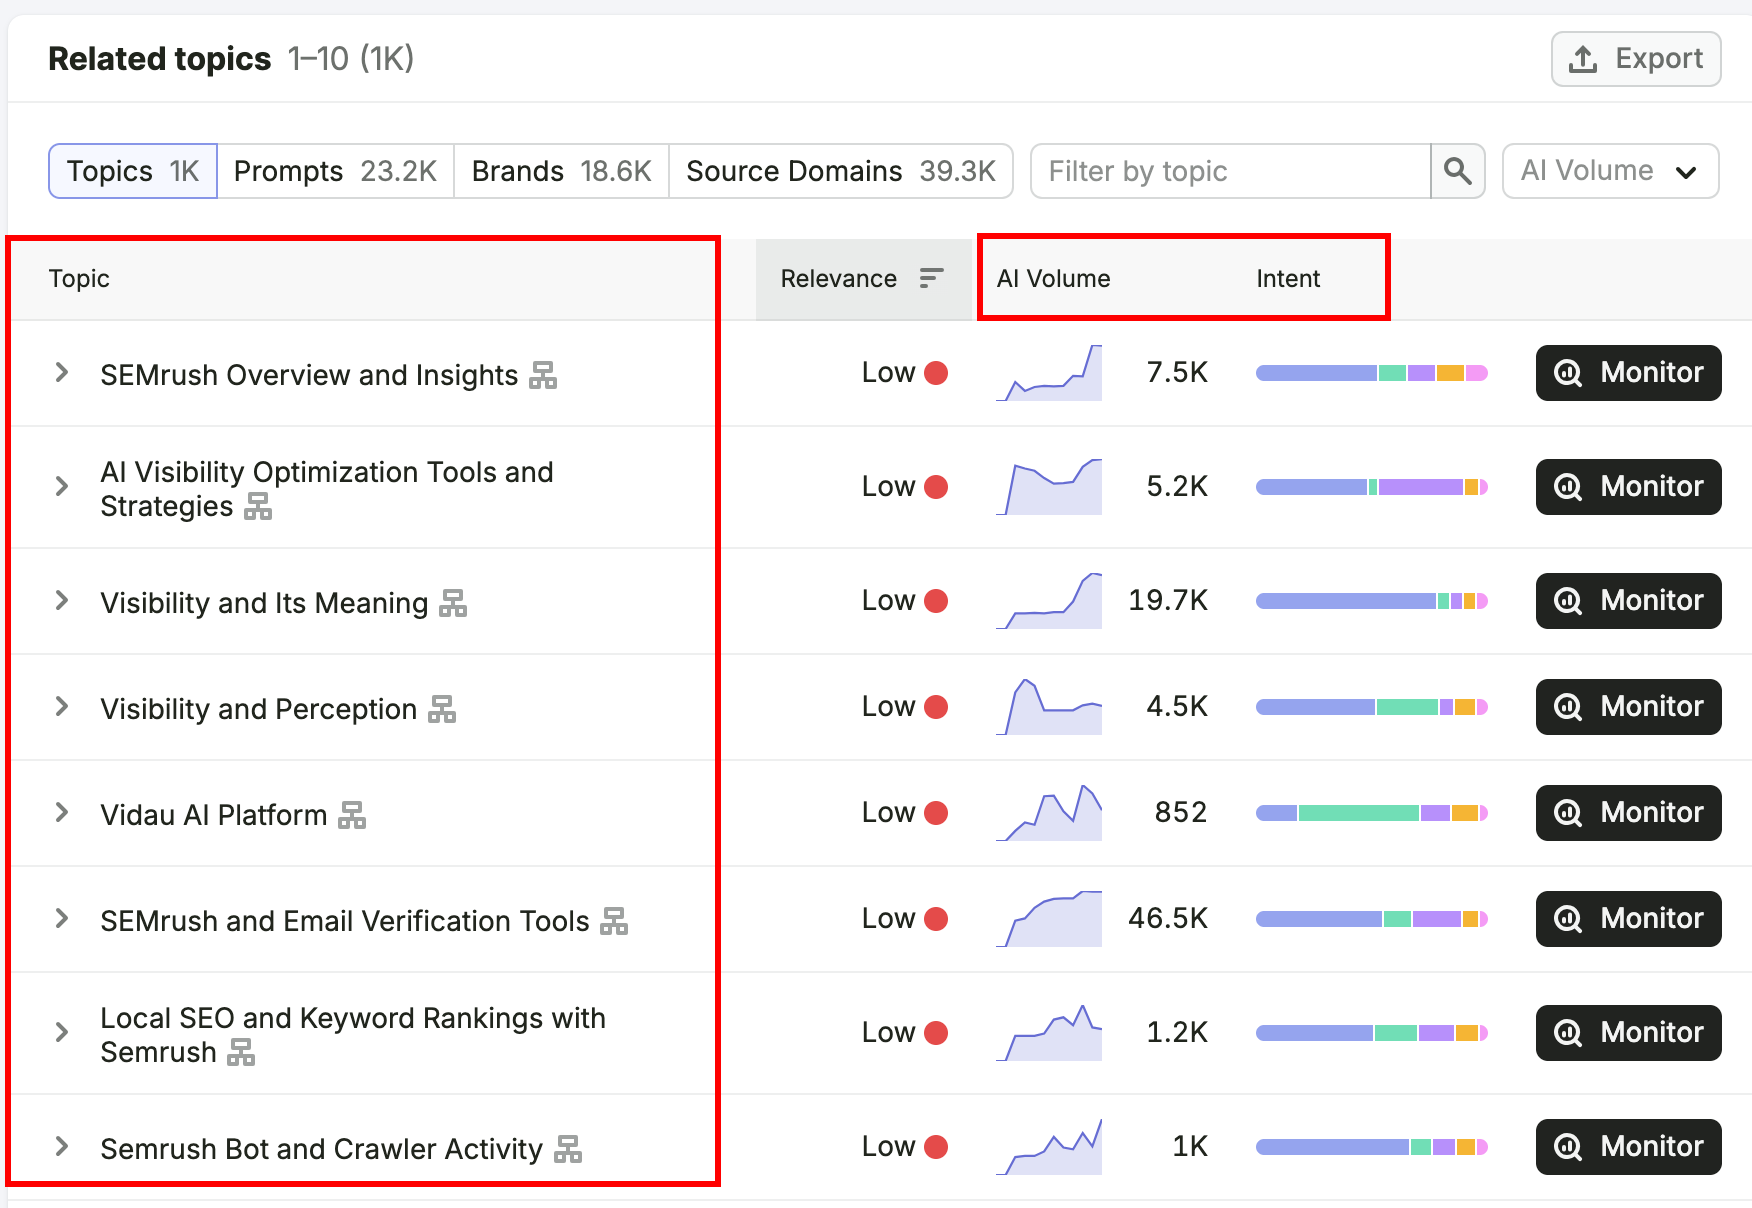Monitor Visibility and Its Meaning topic
The height and width of the screenshot is (1208, 1752).
coord(1628,601)
